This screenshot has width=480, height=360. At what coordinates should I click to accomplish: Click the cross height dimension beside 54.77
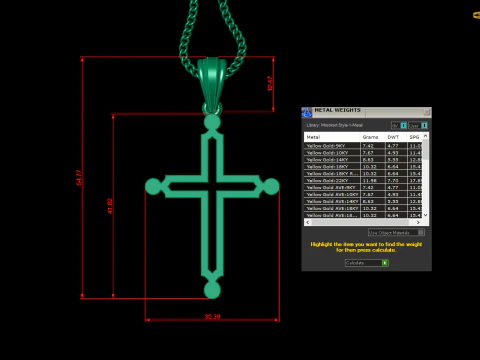[x=110, y=206]
